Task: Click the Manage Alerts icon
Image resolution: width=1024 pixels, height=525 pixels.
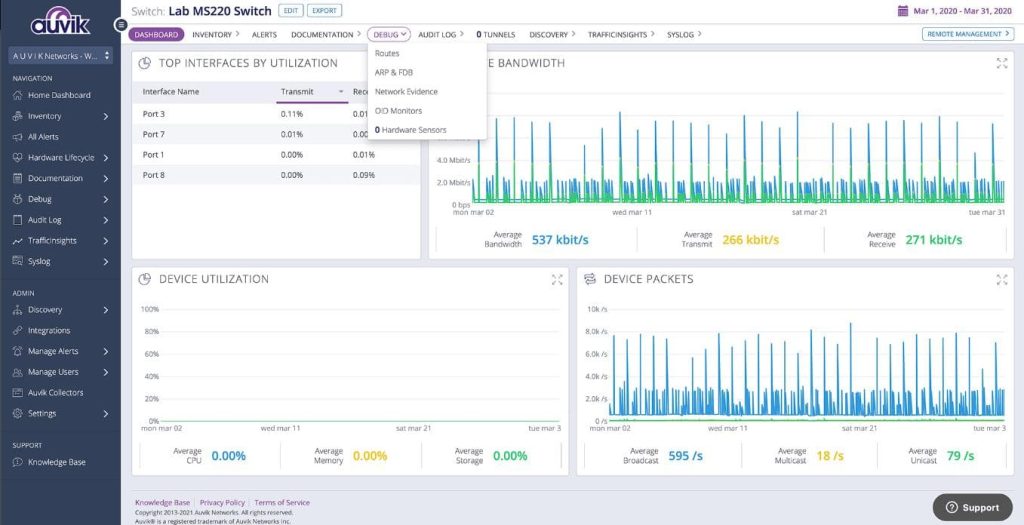Action: [x=18, y=351]
